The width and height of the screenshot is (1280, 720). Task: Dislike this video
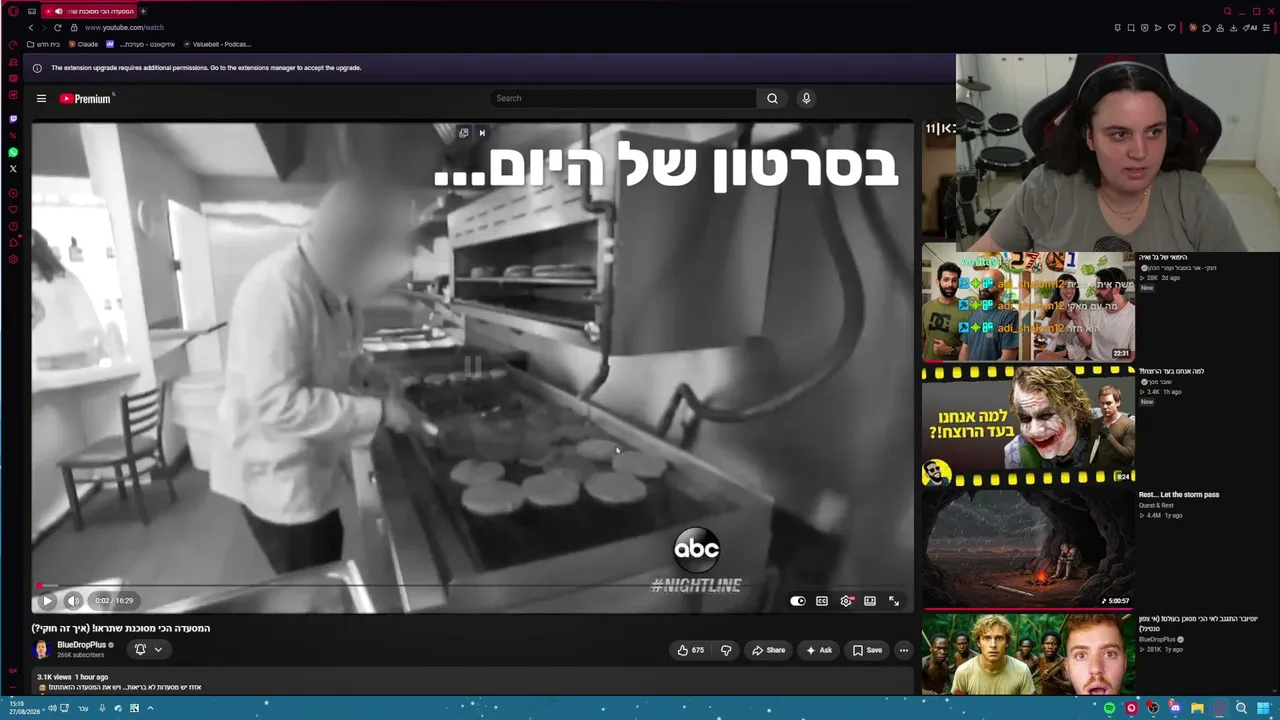726,650
